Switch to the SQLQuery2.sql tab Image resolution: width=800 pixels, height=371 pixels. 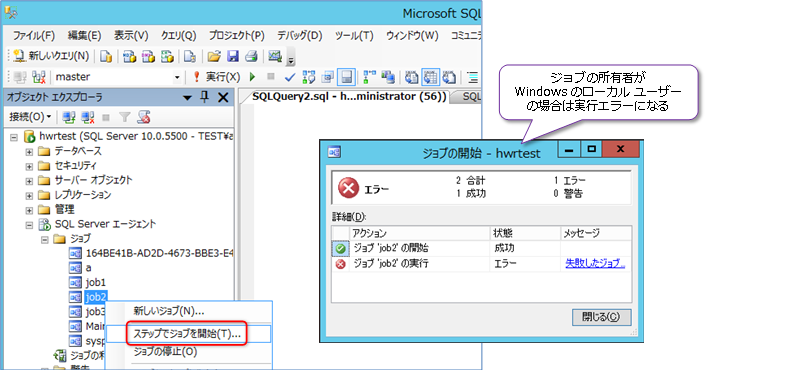349,96
